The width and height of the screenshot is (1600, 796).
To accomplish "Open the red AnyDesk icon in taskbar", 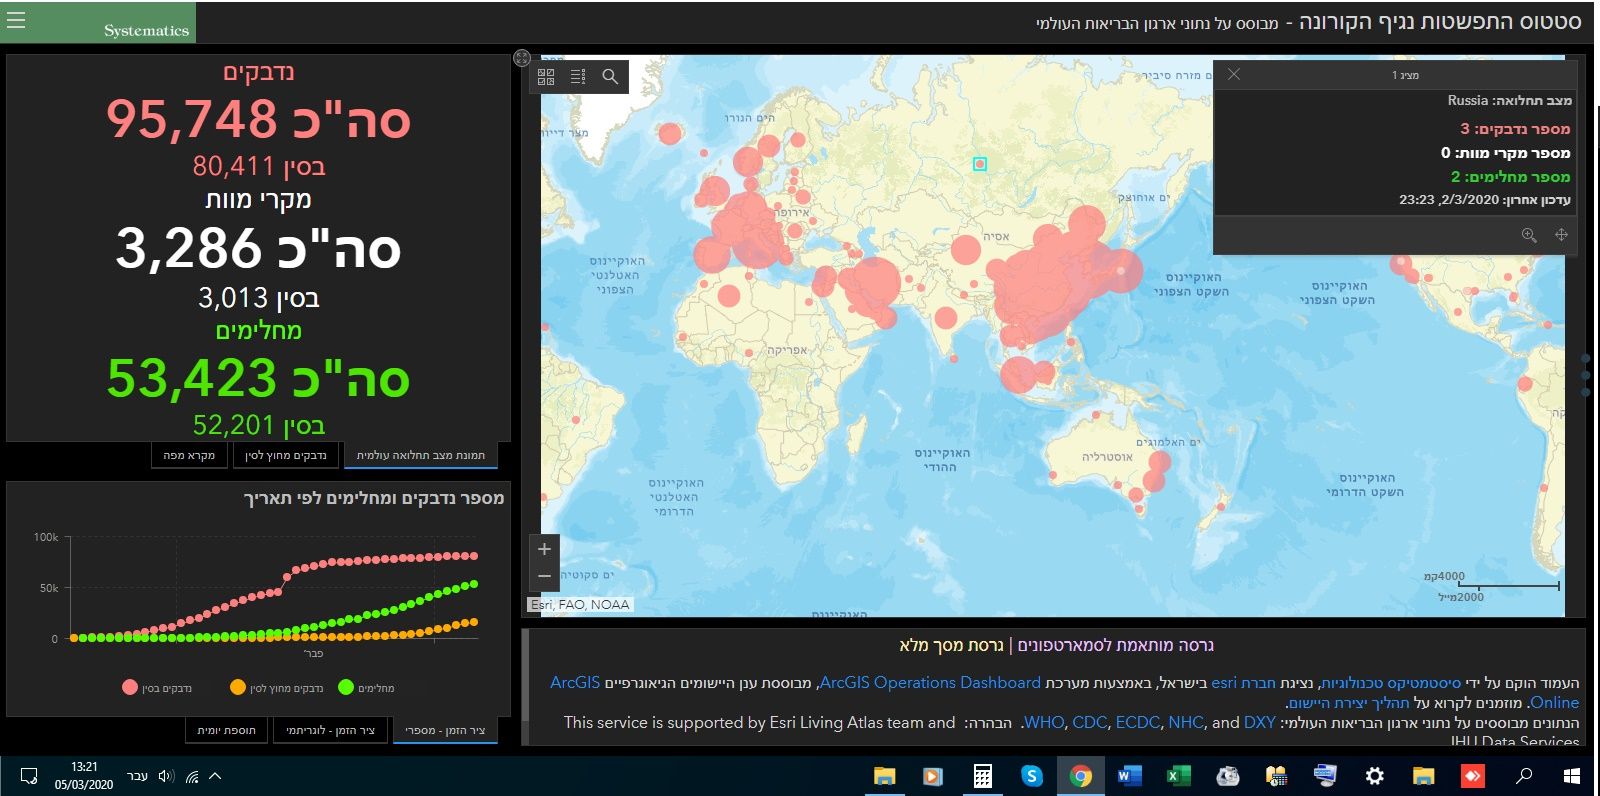I will coord(1473,776).
